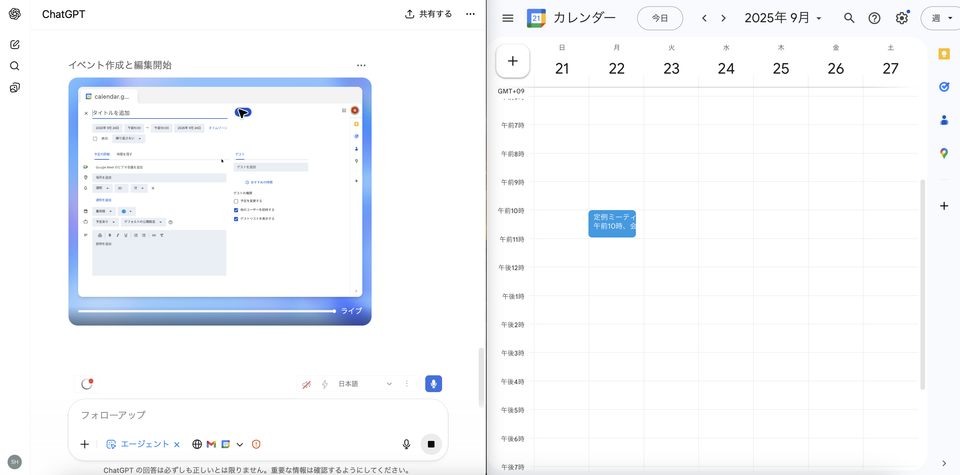960x475 pixels.
Task: Select Friday 26 in the Calendar header
Action: point(836,69)
